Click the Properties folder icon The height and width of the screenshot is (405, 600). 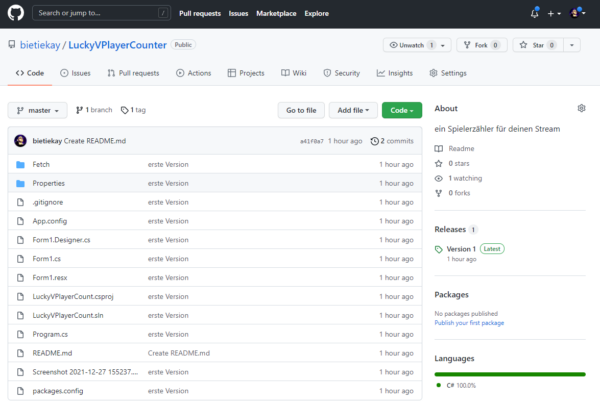pos(21,183)
